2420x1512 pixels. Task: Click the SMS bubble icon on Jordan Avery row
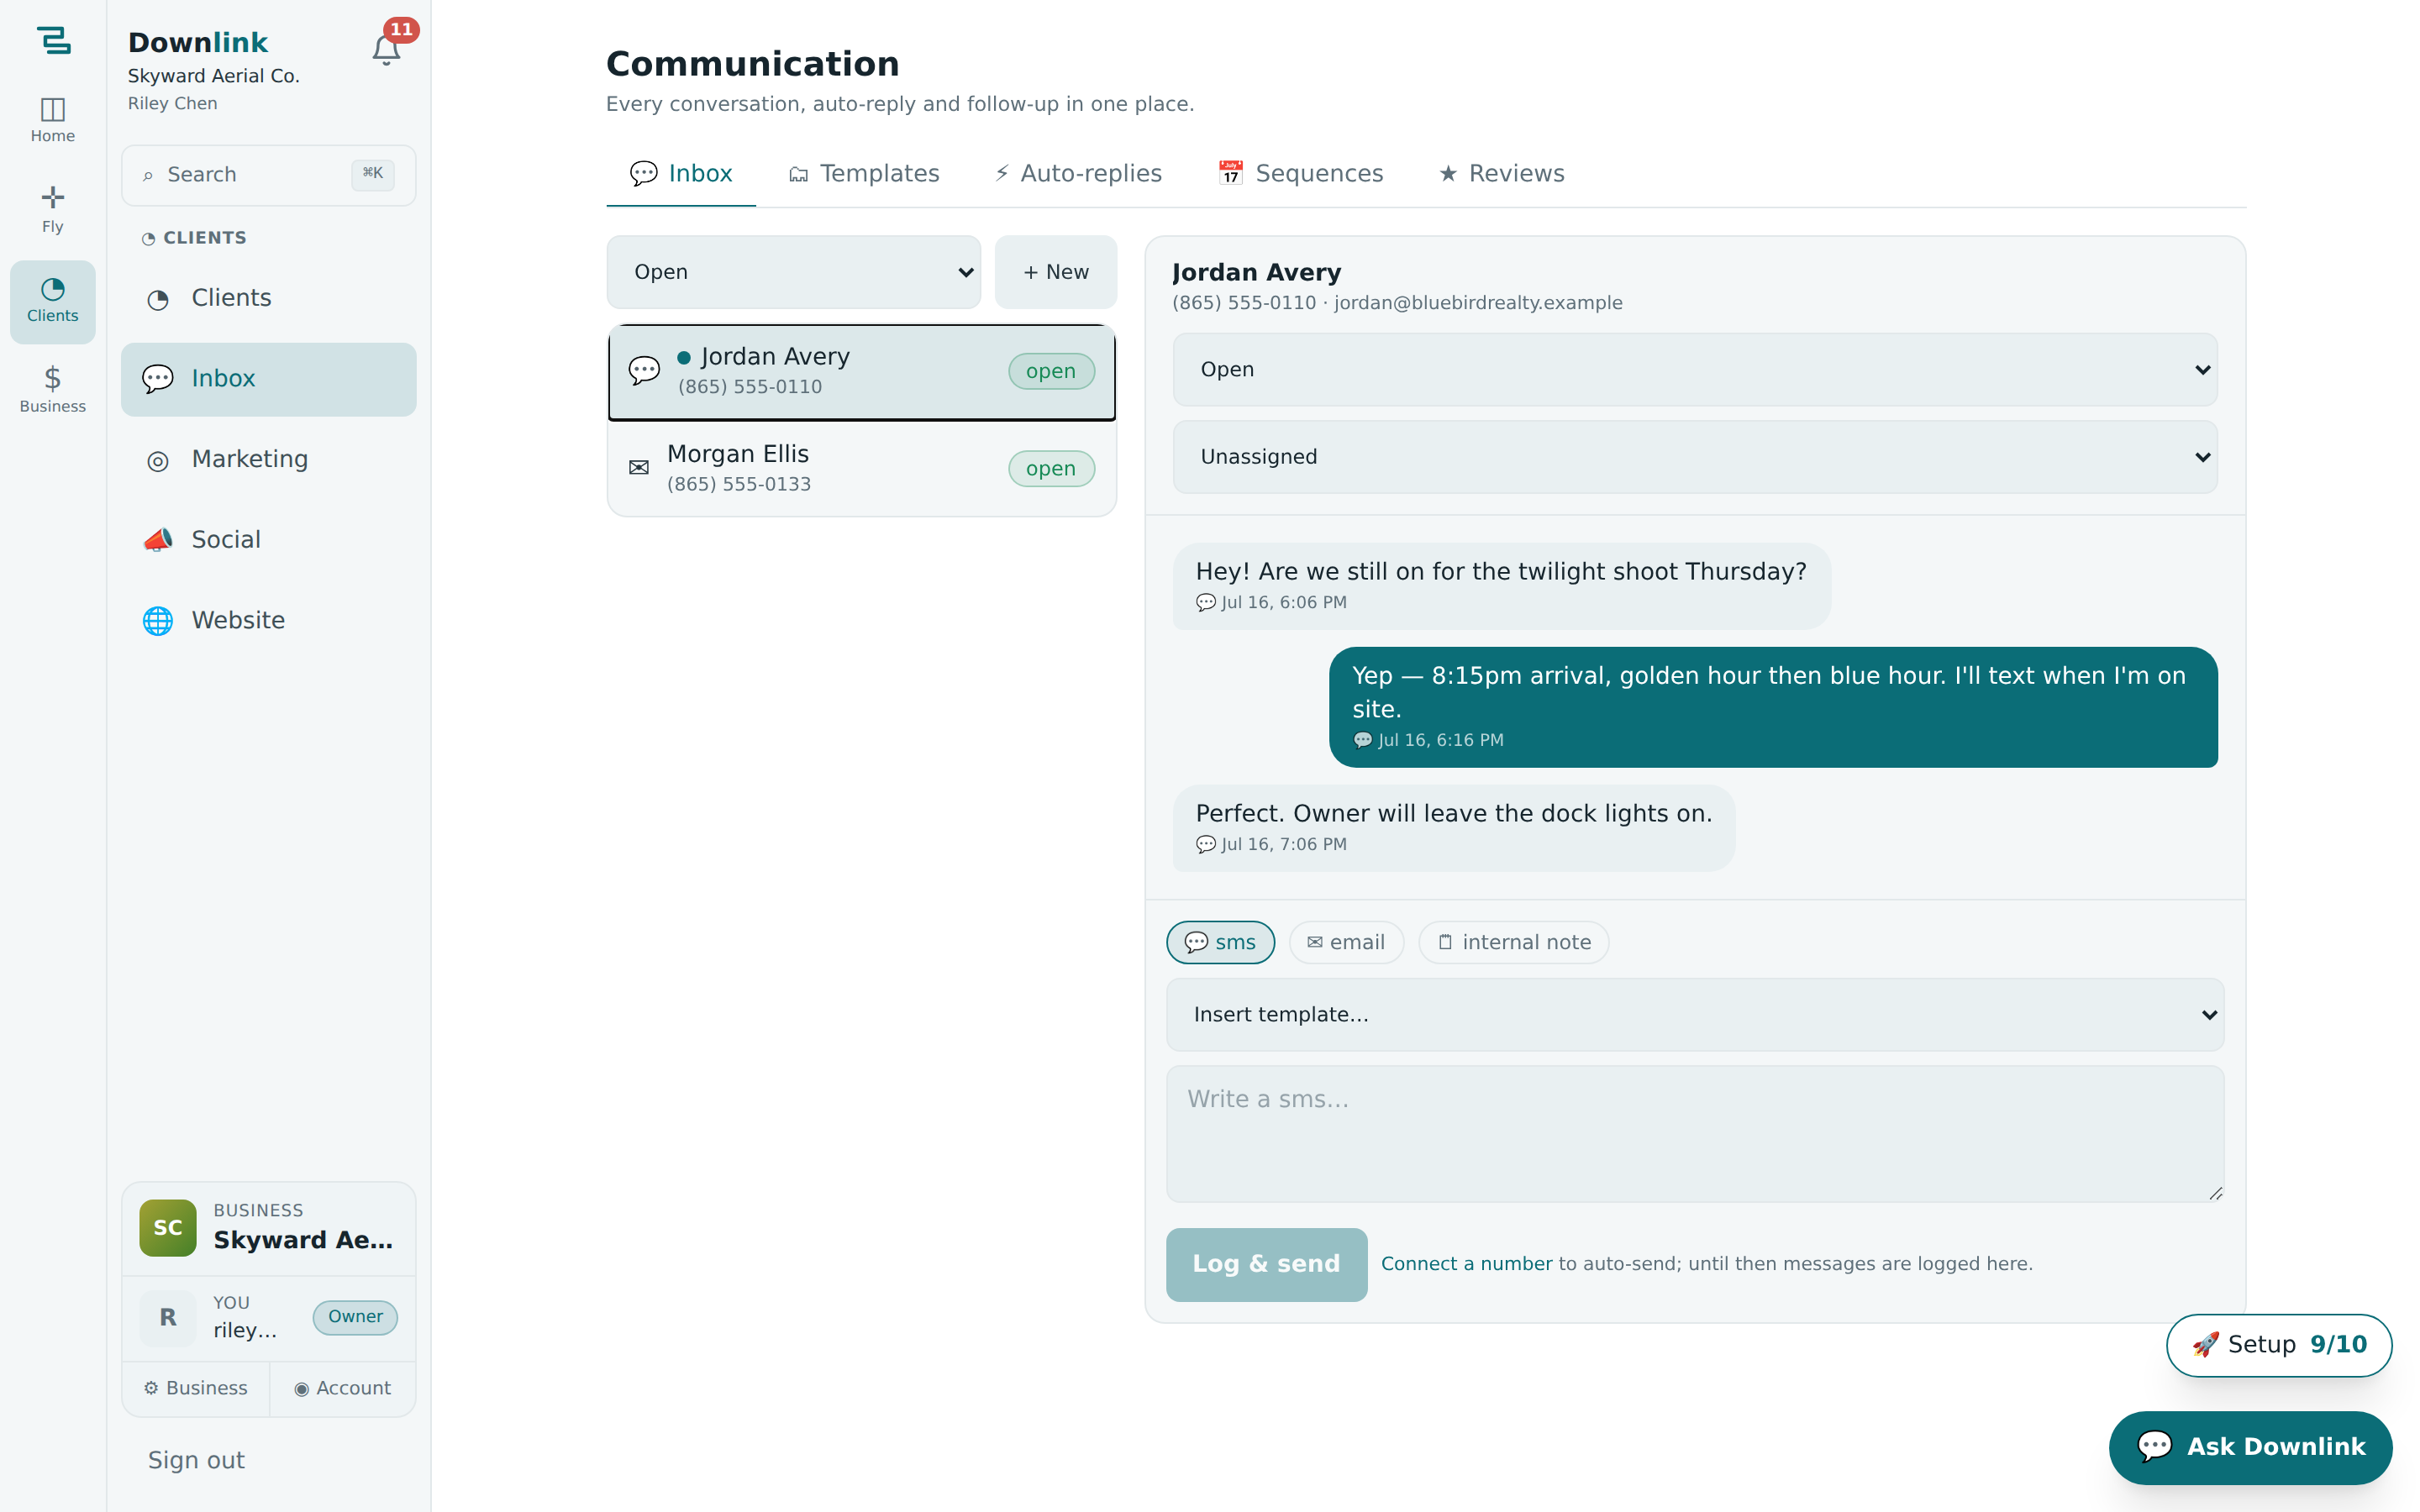(644, 371)
